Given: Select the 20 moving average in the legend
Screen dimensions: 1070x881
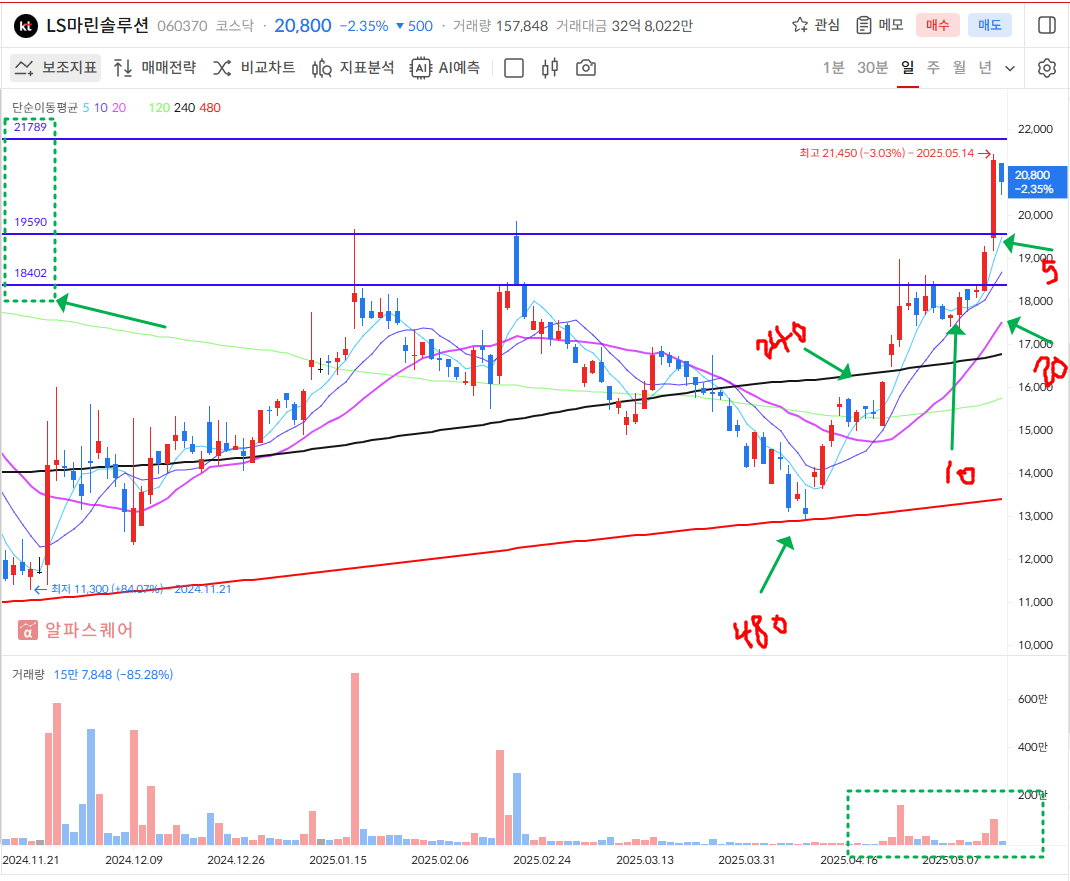Looking at the screenshot, I should click(x=119, y=107).
